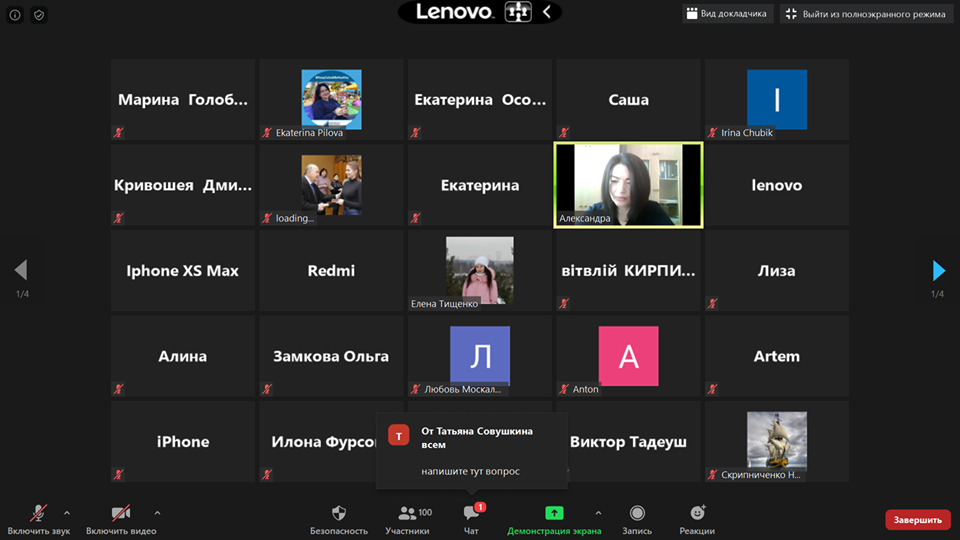The height and width of the screenshot is (540, 960).
Task: Expand video options arrow beside camera
Action: 157,513
